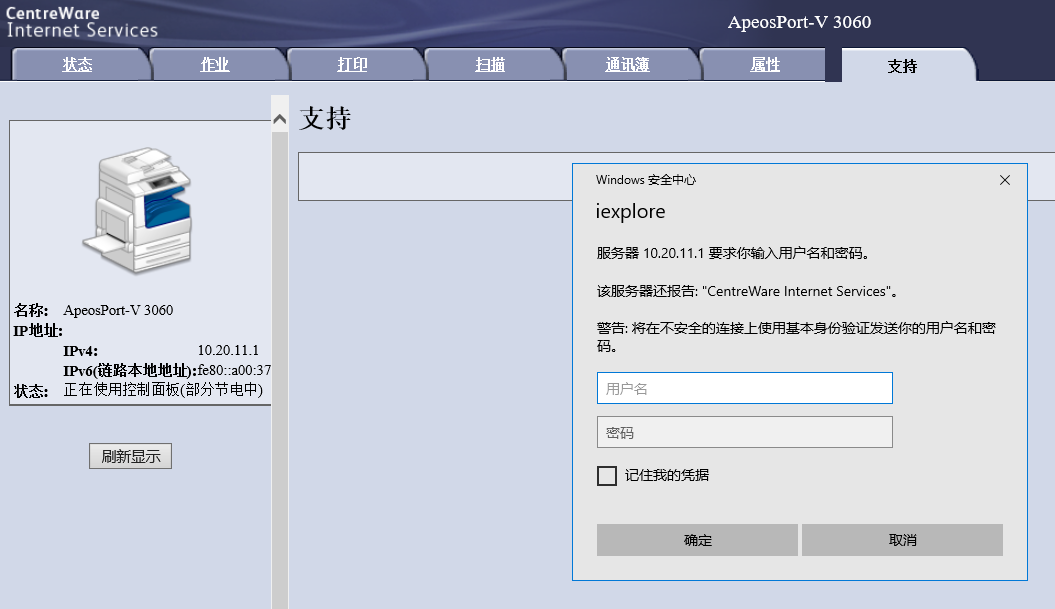The width and height of the screenshot is (1055, 609).
Task: Click the 刷新显示 button
Action: coord(130,455)
